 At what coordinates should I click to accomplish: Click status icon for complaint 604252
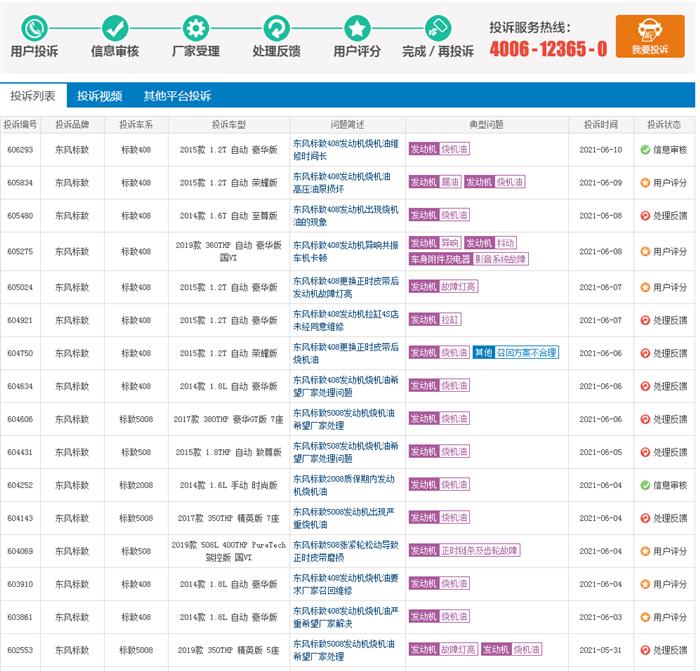645,485
